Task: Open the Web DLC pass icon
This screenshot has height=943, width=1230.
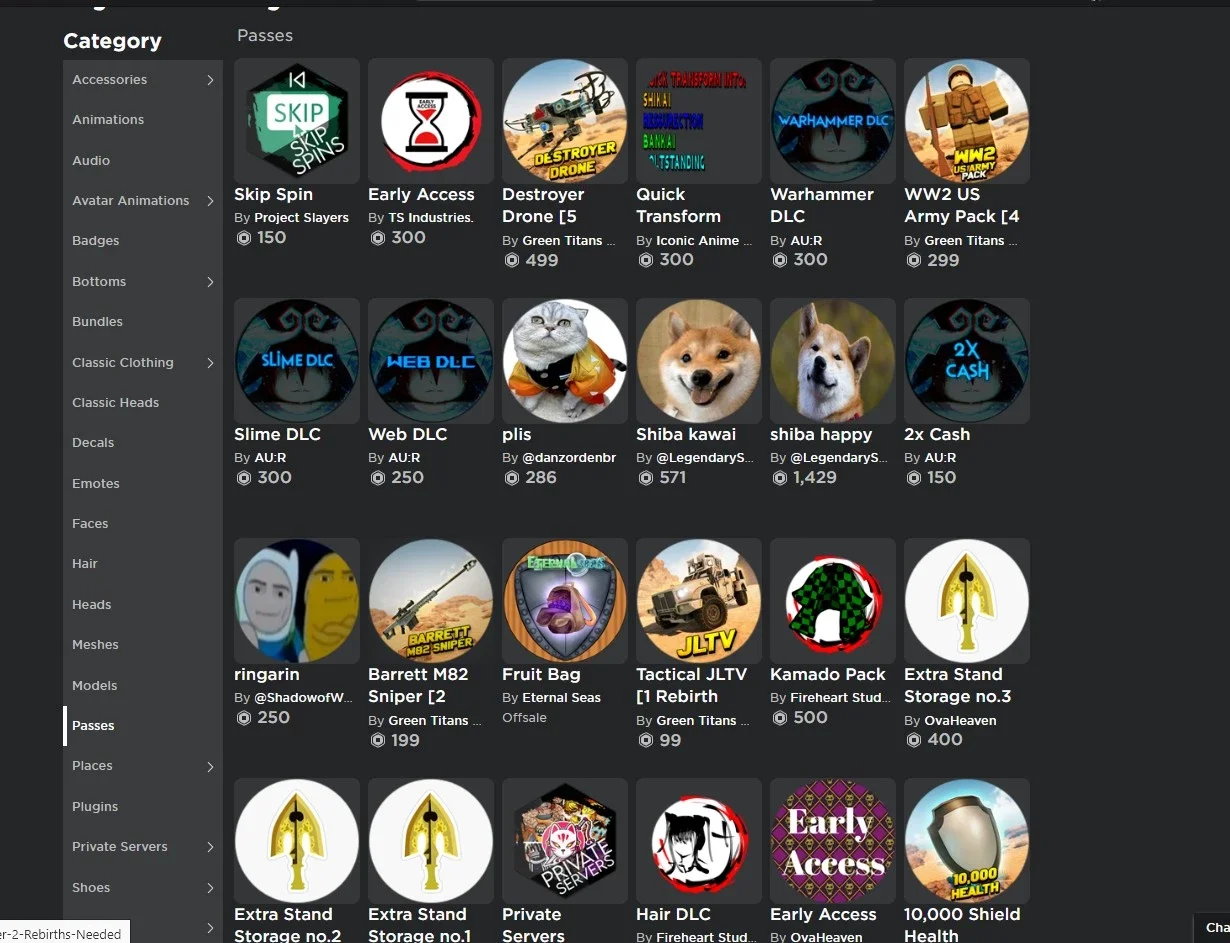Action: pos(431,361)
